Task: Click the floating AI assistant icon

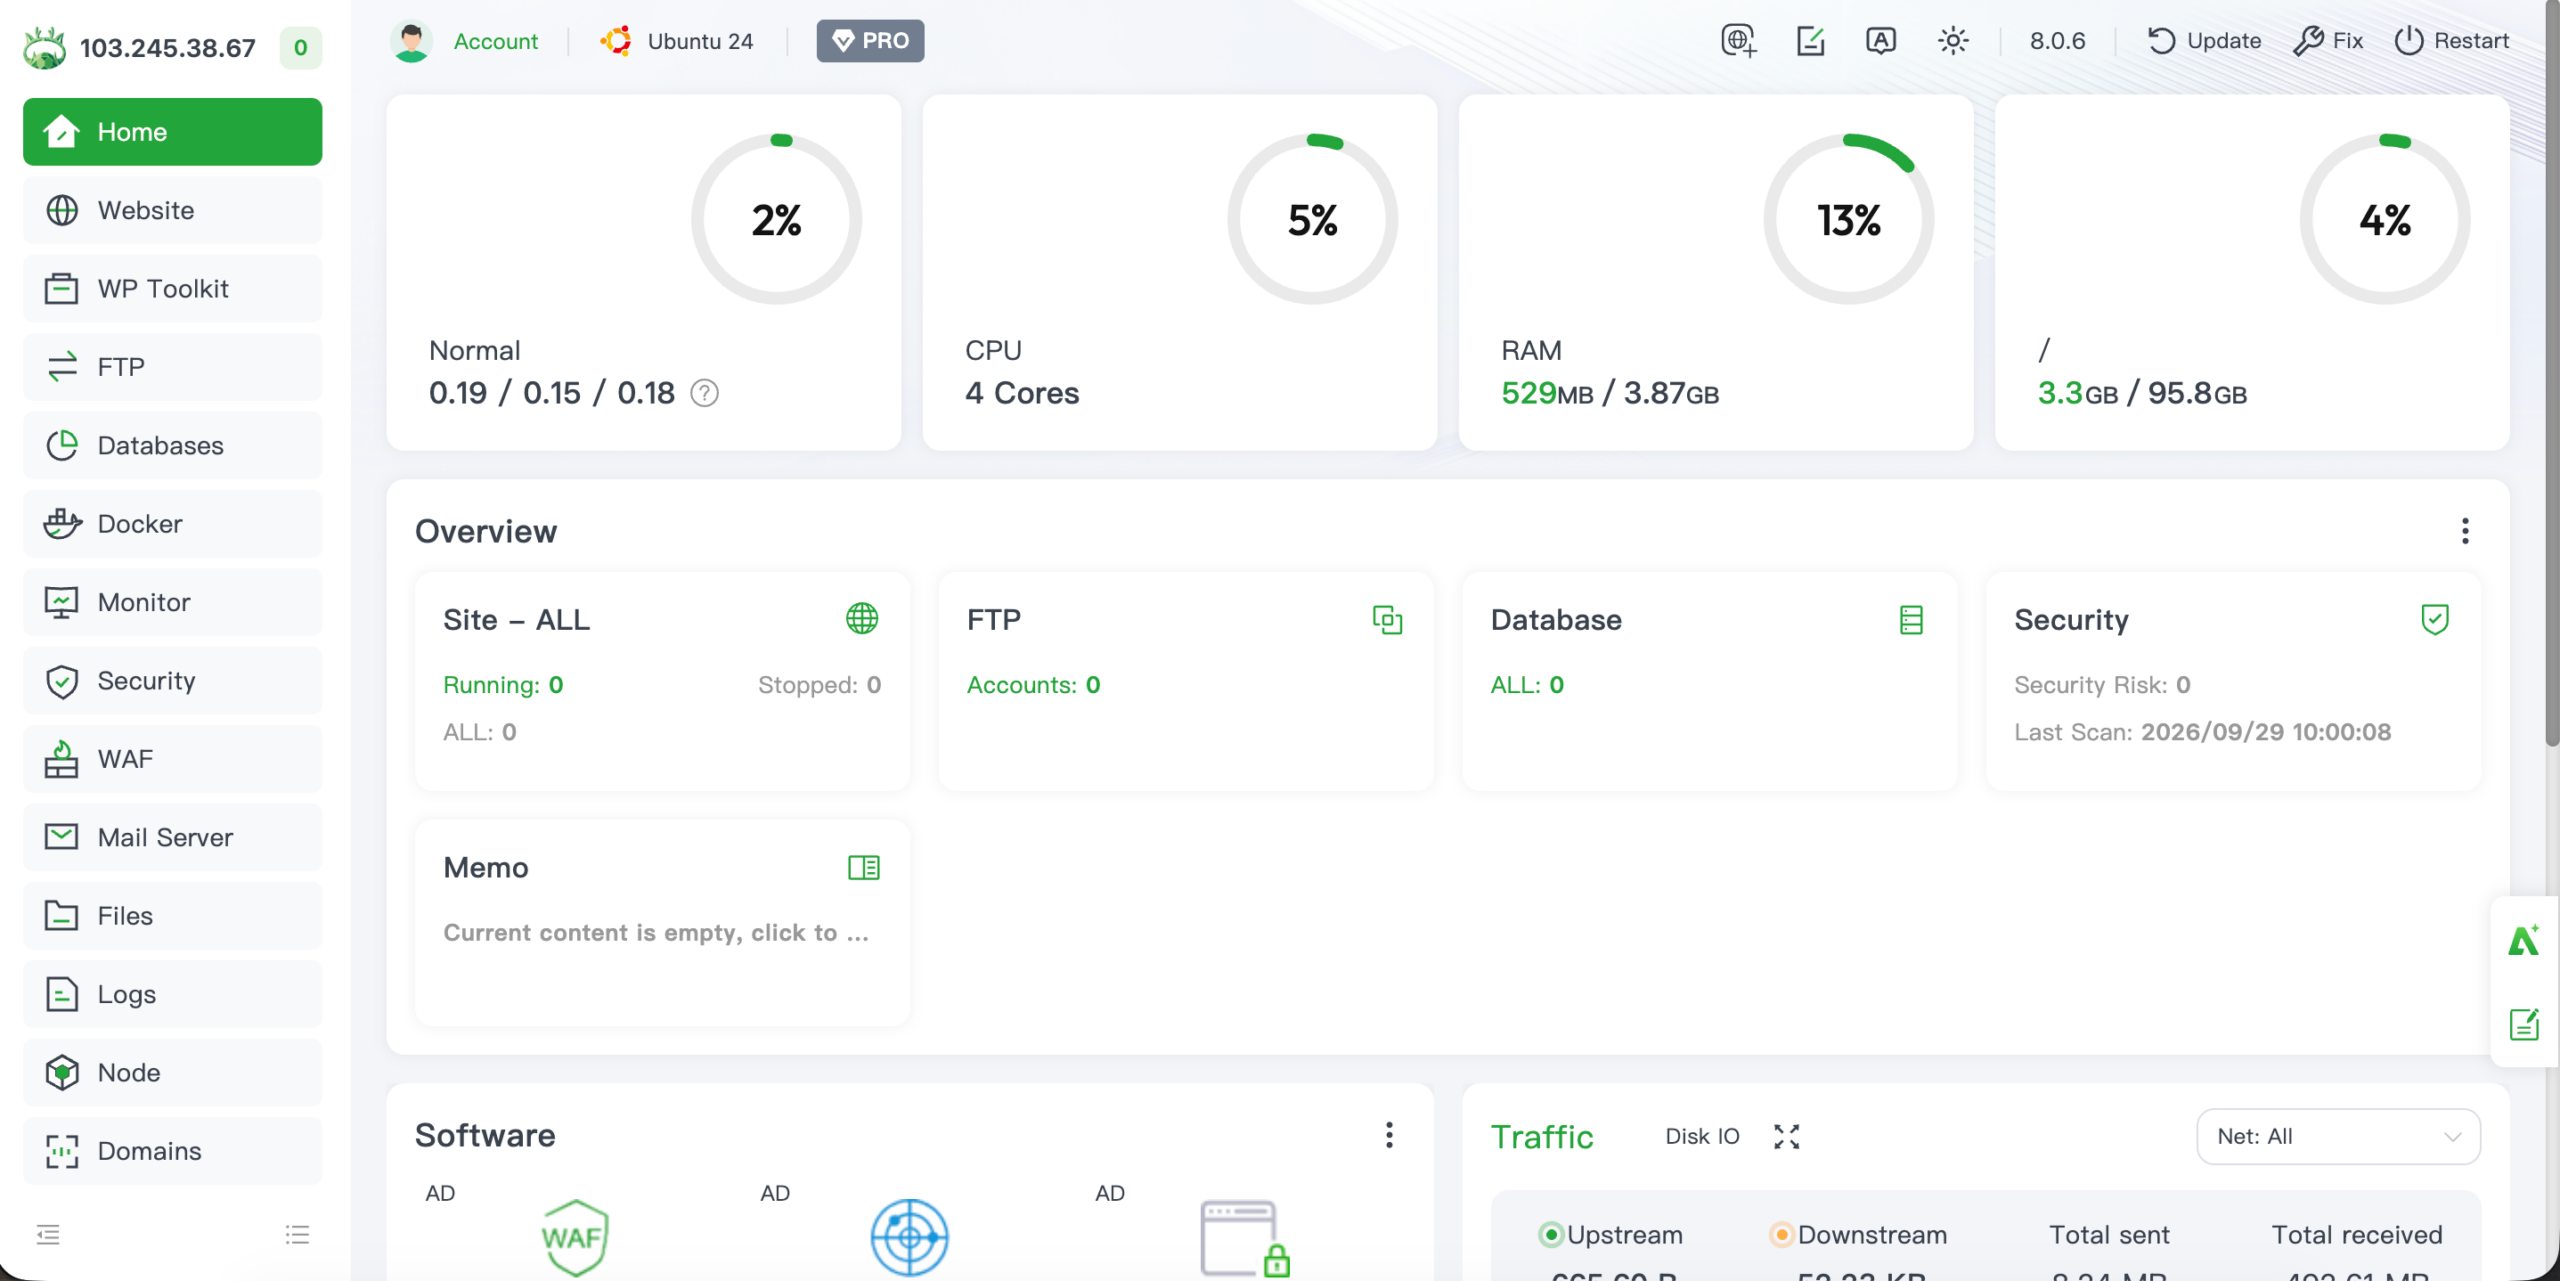Action: 2524,941
